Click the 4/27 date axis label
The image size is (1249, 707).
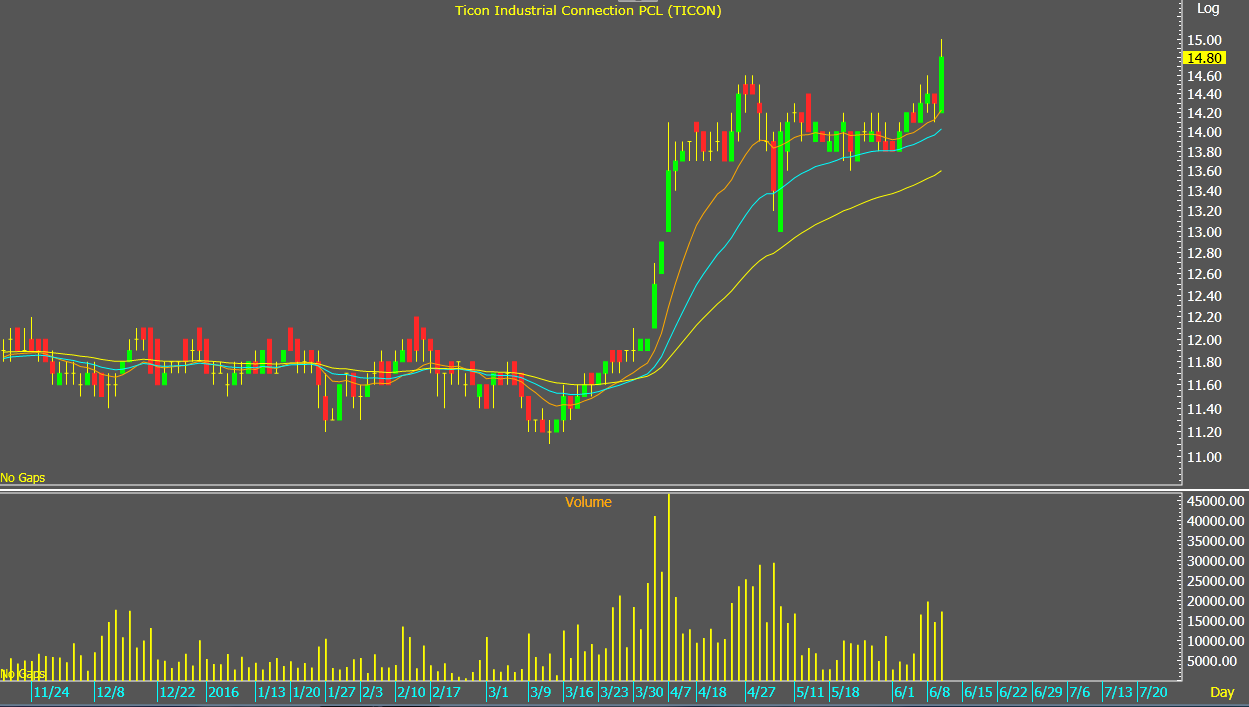[763, 692]
